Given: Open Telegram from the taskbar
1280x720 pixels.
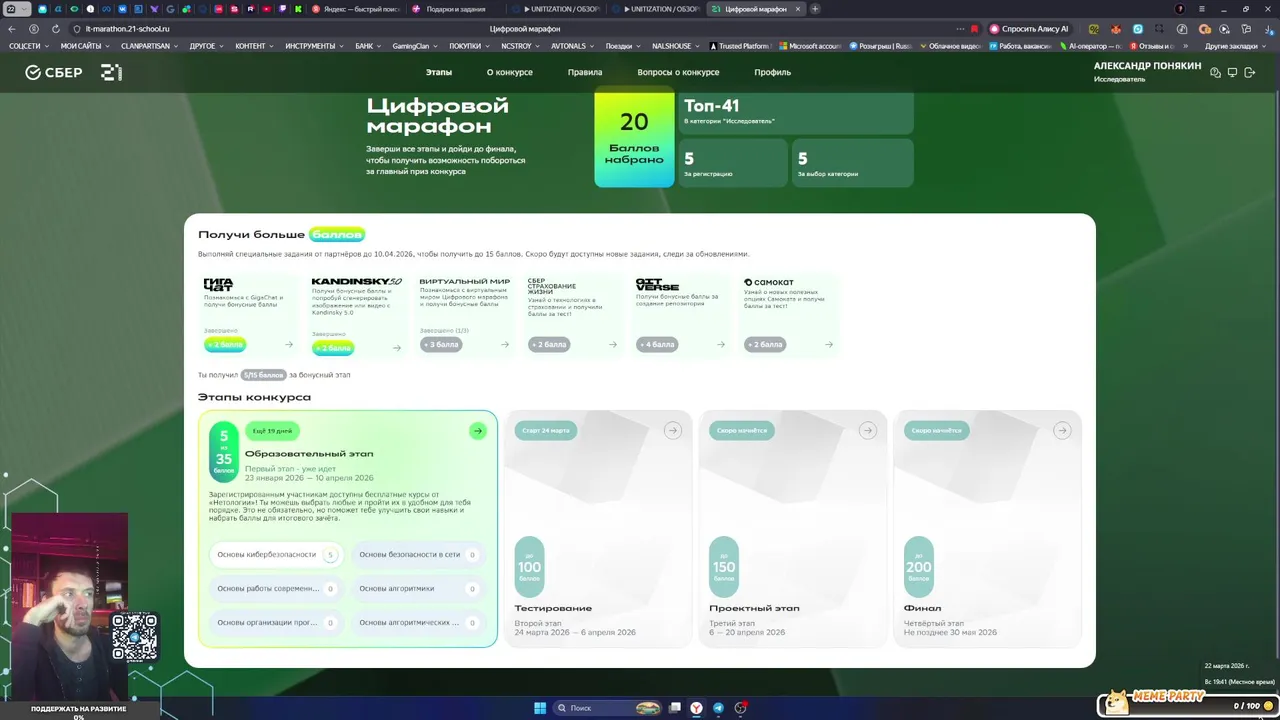Looking at the screenshot, I should tap(718, 708).
